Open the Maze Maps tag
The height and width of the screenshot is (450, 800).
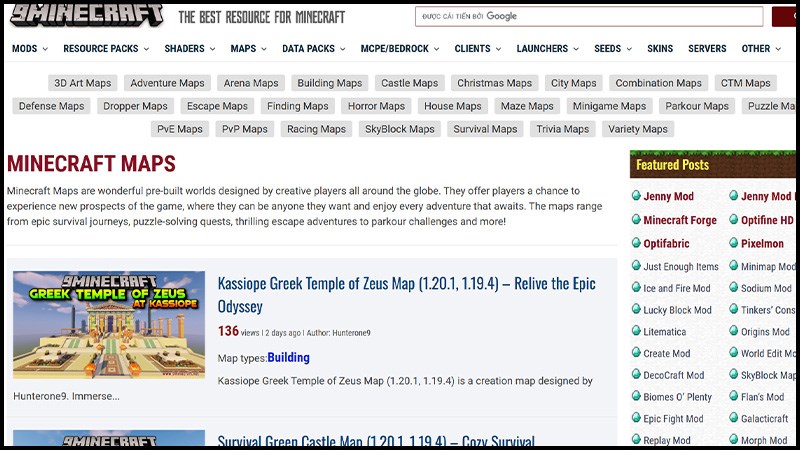point(527,106)
